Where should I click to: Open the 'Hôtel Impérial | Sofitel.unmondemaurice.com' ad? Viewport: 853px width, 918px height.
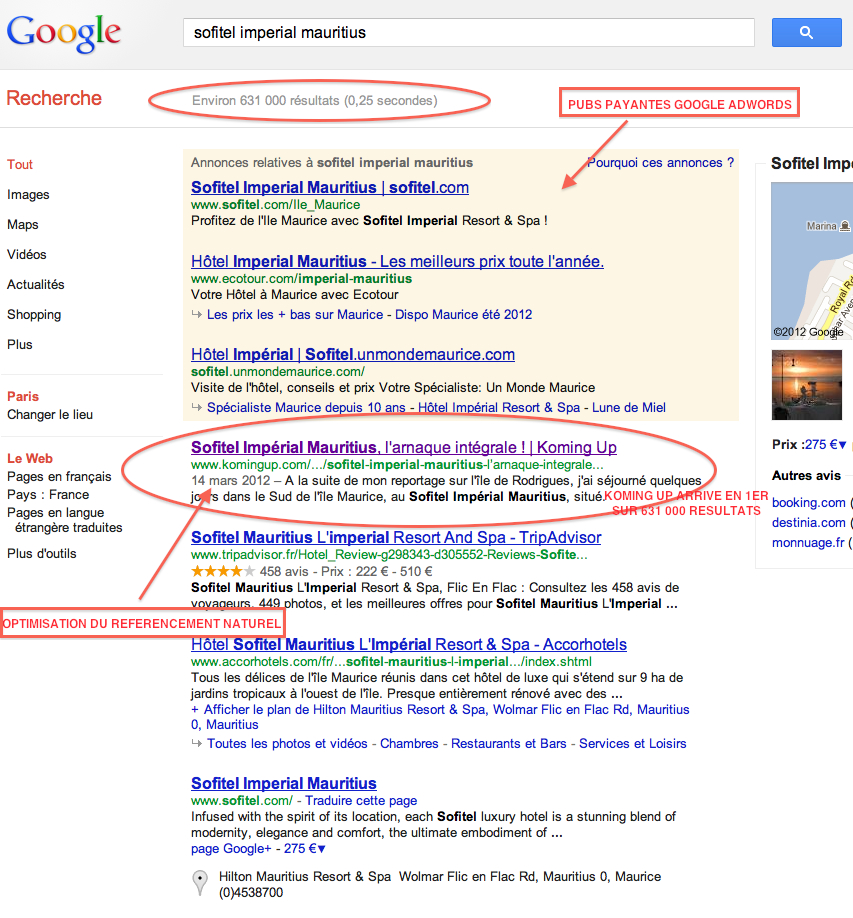352,354
